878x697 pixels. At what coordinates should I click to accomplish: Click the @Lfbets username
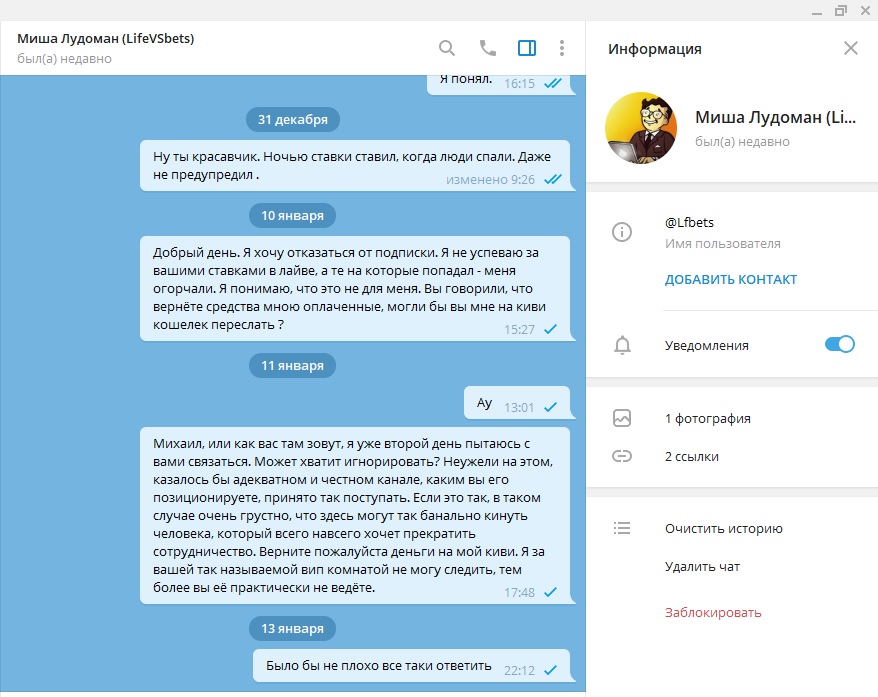click(689, 222)
